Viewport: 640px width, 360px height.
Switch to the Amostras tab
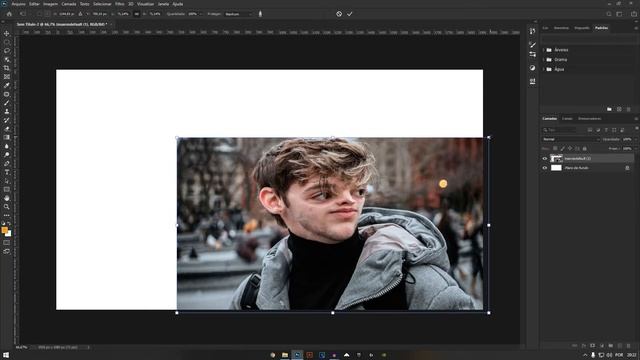561,28
